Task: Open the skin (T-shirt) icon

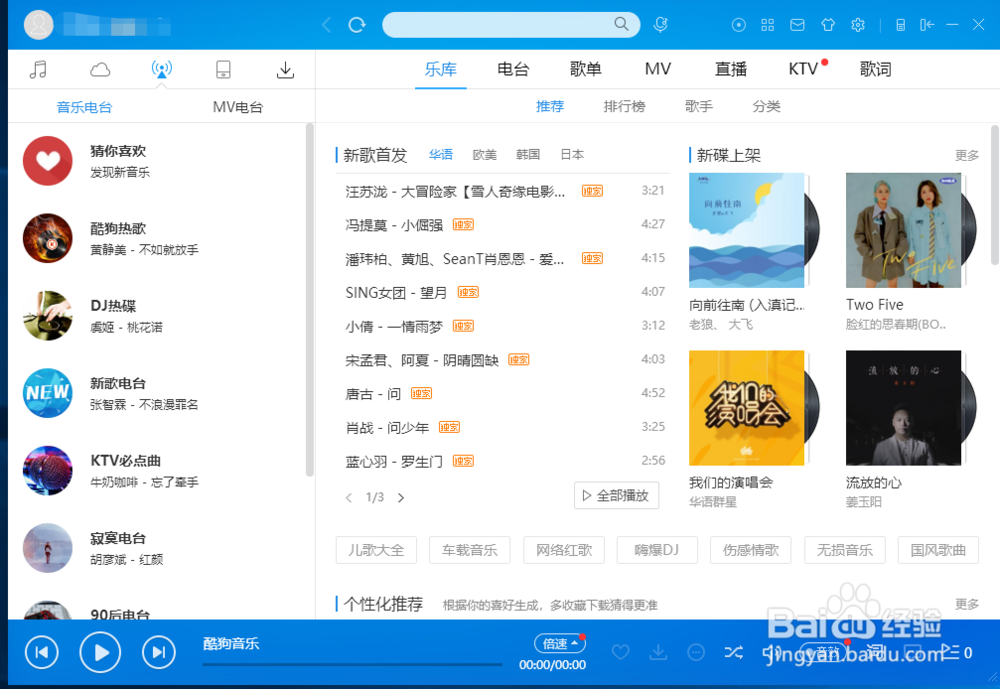Action: click(x=828, y=25)
